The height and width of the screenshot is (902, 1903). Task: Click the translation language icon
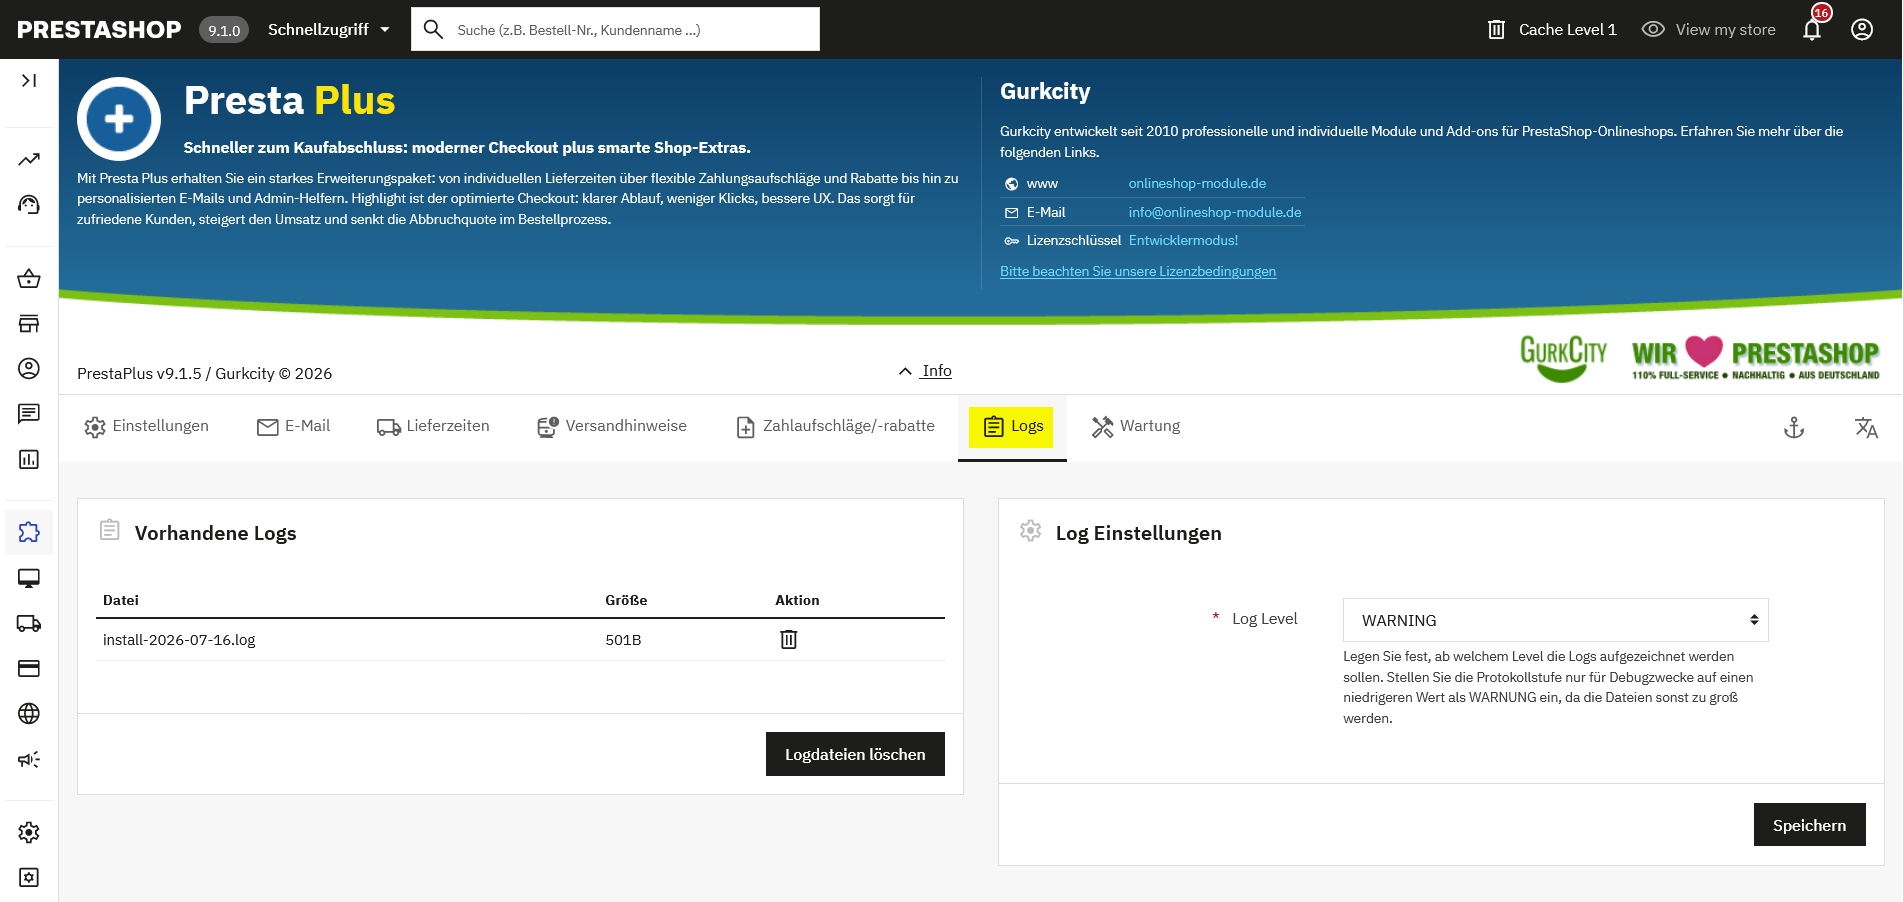tap(1866, 428)
